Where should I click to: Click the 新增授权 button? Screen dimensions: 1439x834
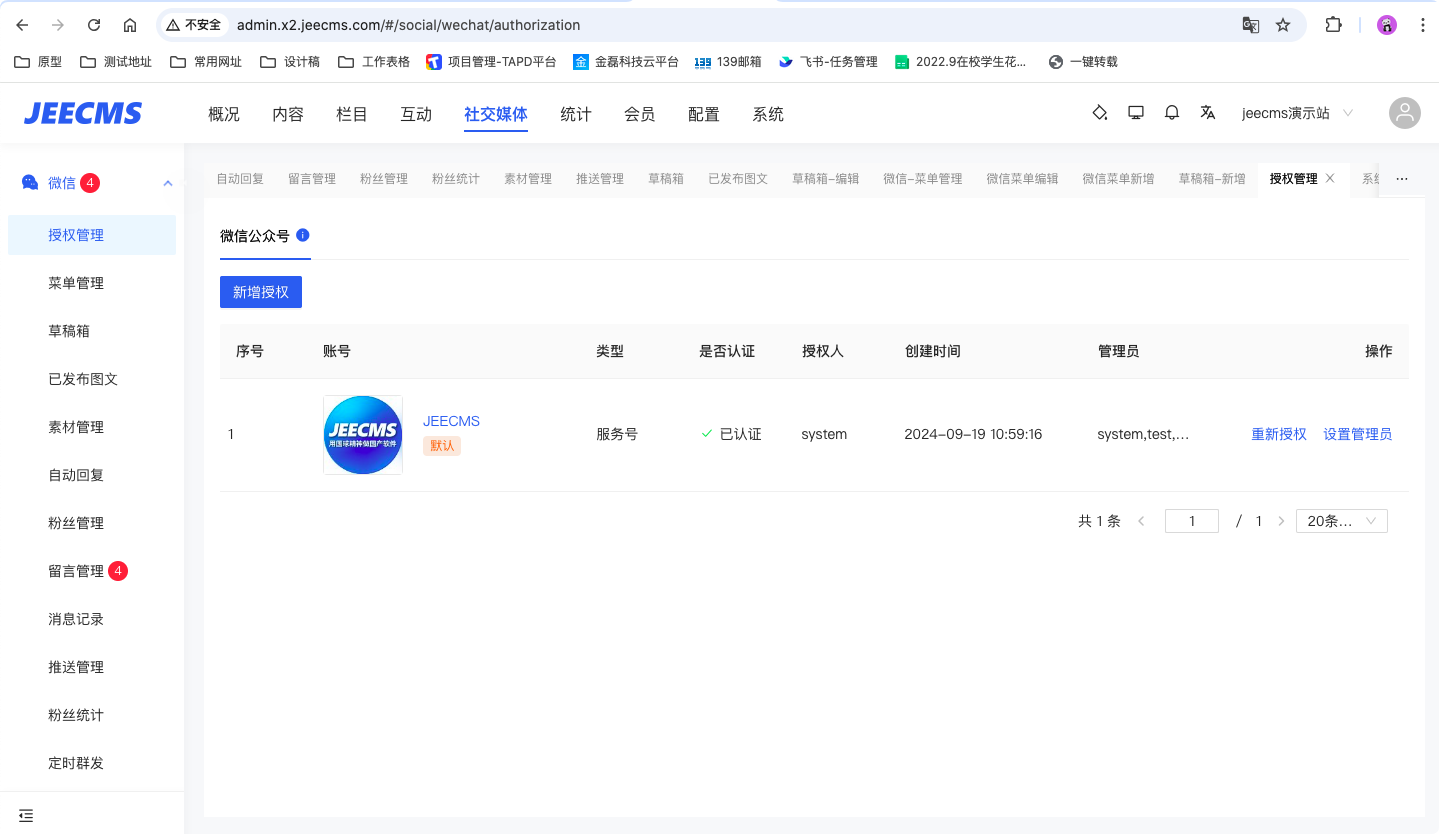(x=261, y=292)
